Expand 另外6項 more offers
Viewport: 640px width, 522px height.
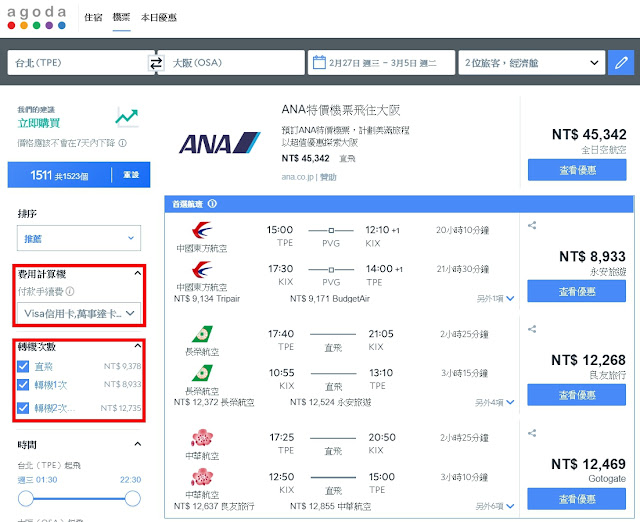pyautogui.click(x=495, y=506)
